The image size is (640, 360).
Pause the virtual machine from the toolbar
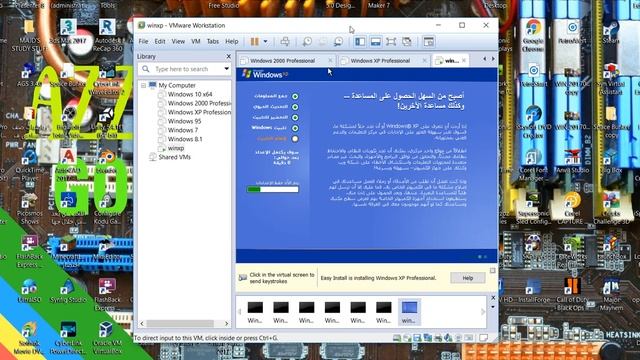pyautogui.click(x=255, y=42)
